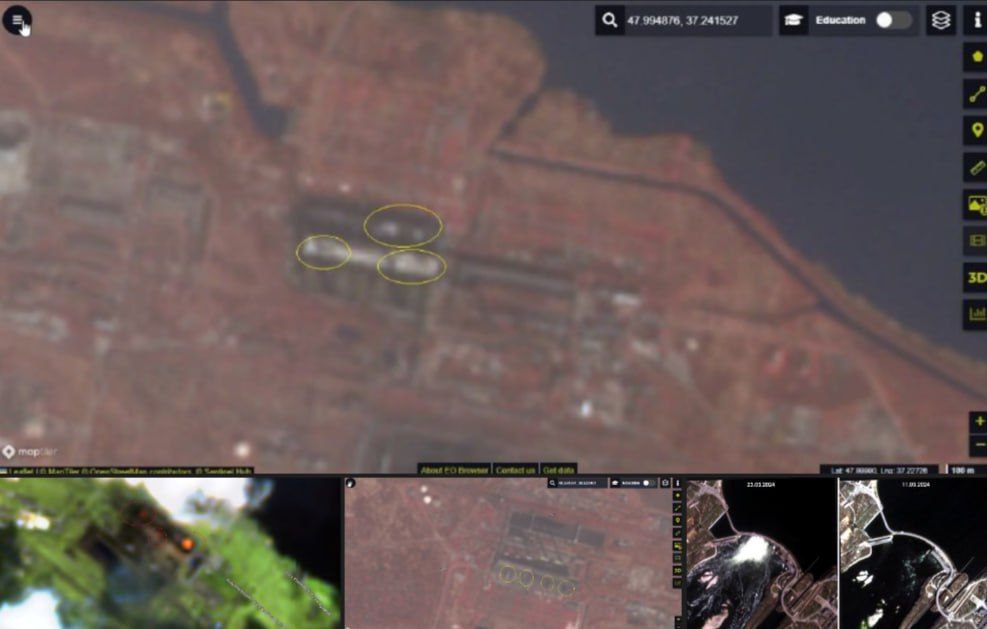
Task: Click the 23.03.2024 satellite image thumbnail
Action: click(760, 555)
